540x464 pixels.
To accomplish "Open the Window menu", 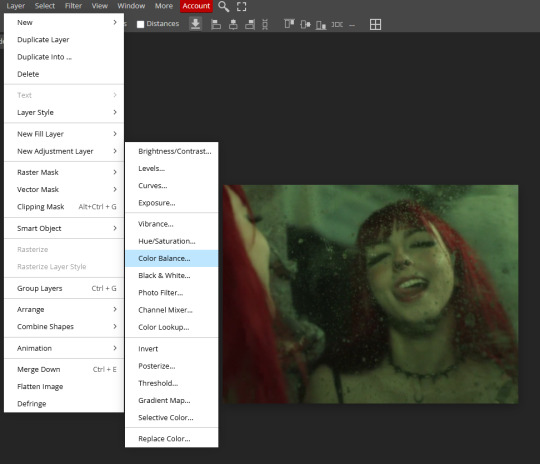I will (131, 6).
